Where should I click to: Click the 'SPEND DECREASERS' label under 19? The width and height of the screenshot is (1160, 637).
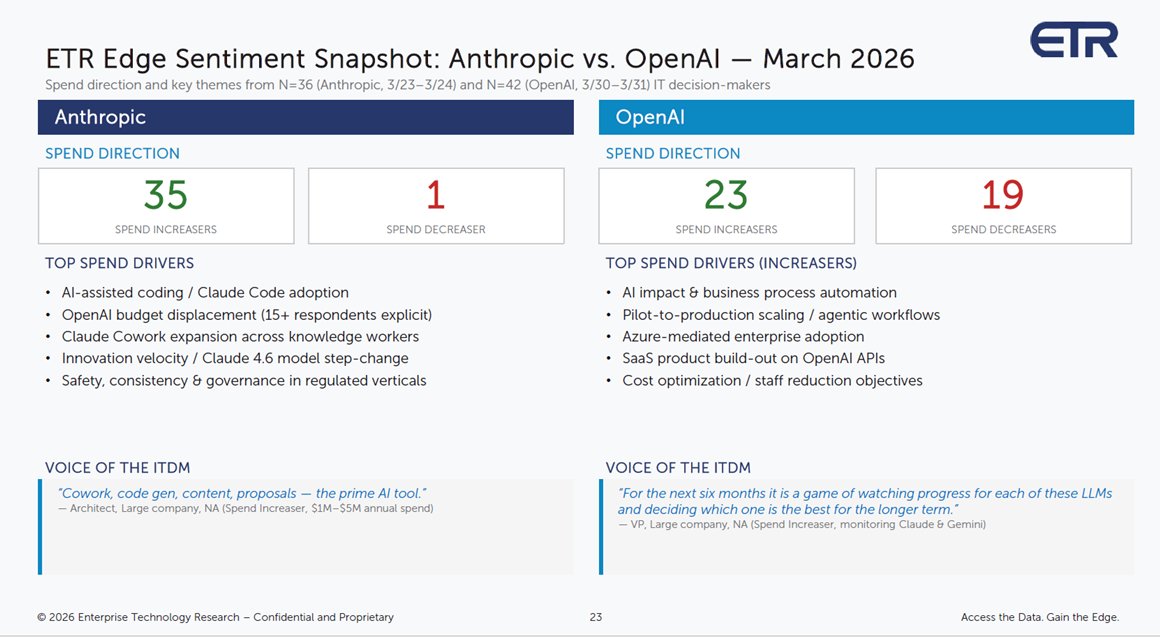(1003, 229)
